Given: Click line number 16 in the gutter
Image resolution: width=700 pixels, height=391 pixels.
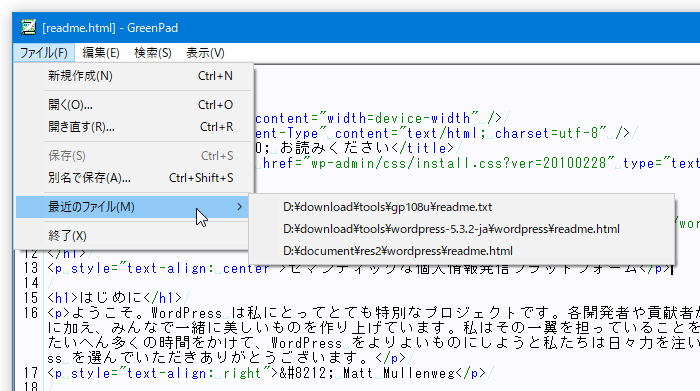Looking at the screenshot, I should tap(31, 313).
